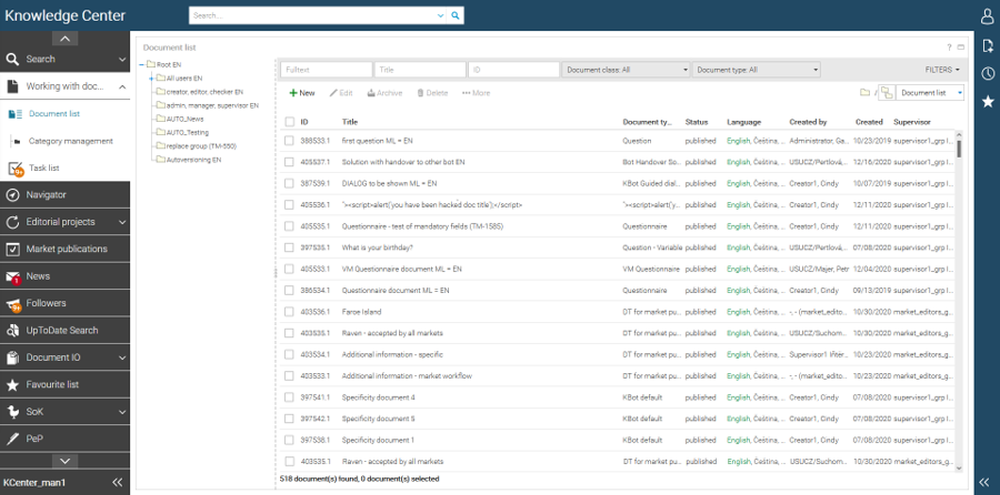This screenshot has height=495, width=1000.
Task: Click the folder icon beside view selector
Action: tap(865, 92)
